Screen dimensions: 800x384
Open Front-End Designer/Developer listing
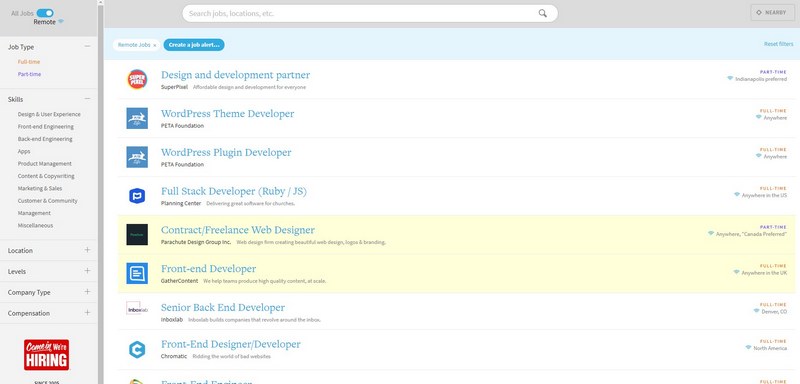231,344
